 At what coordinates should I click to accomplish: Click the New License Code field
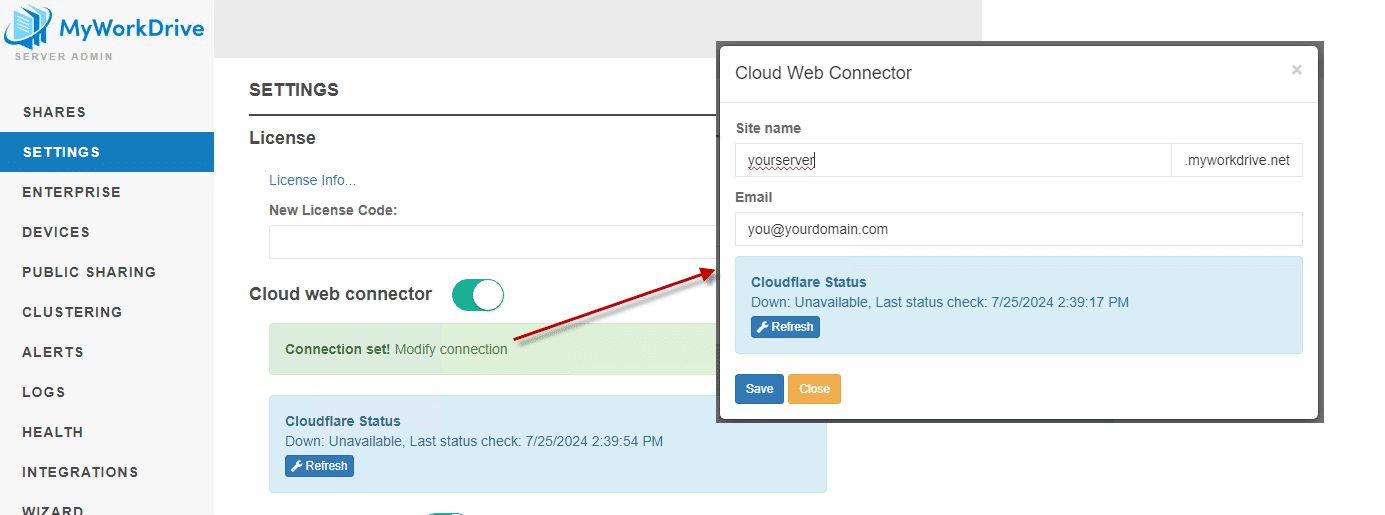coord(490,242)
